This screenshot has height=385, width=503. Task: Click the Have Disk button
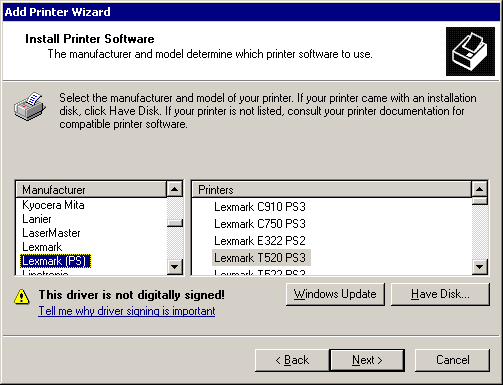[440, 294]
